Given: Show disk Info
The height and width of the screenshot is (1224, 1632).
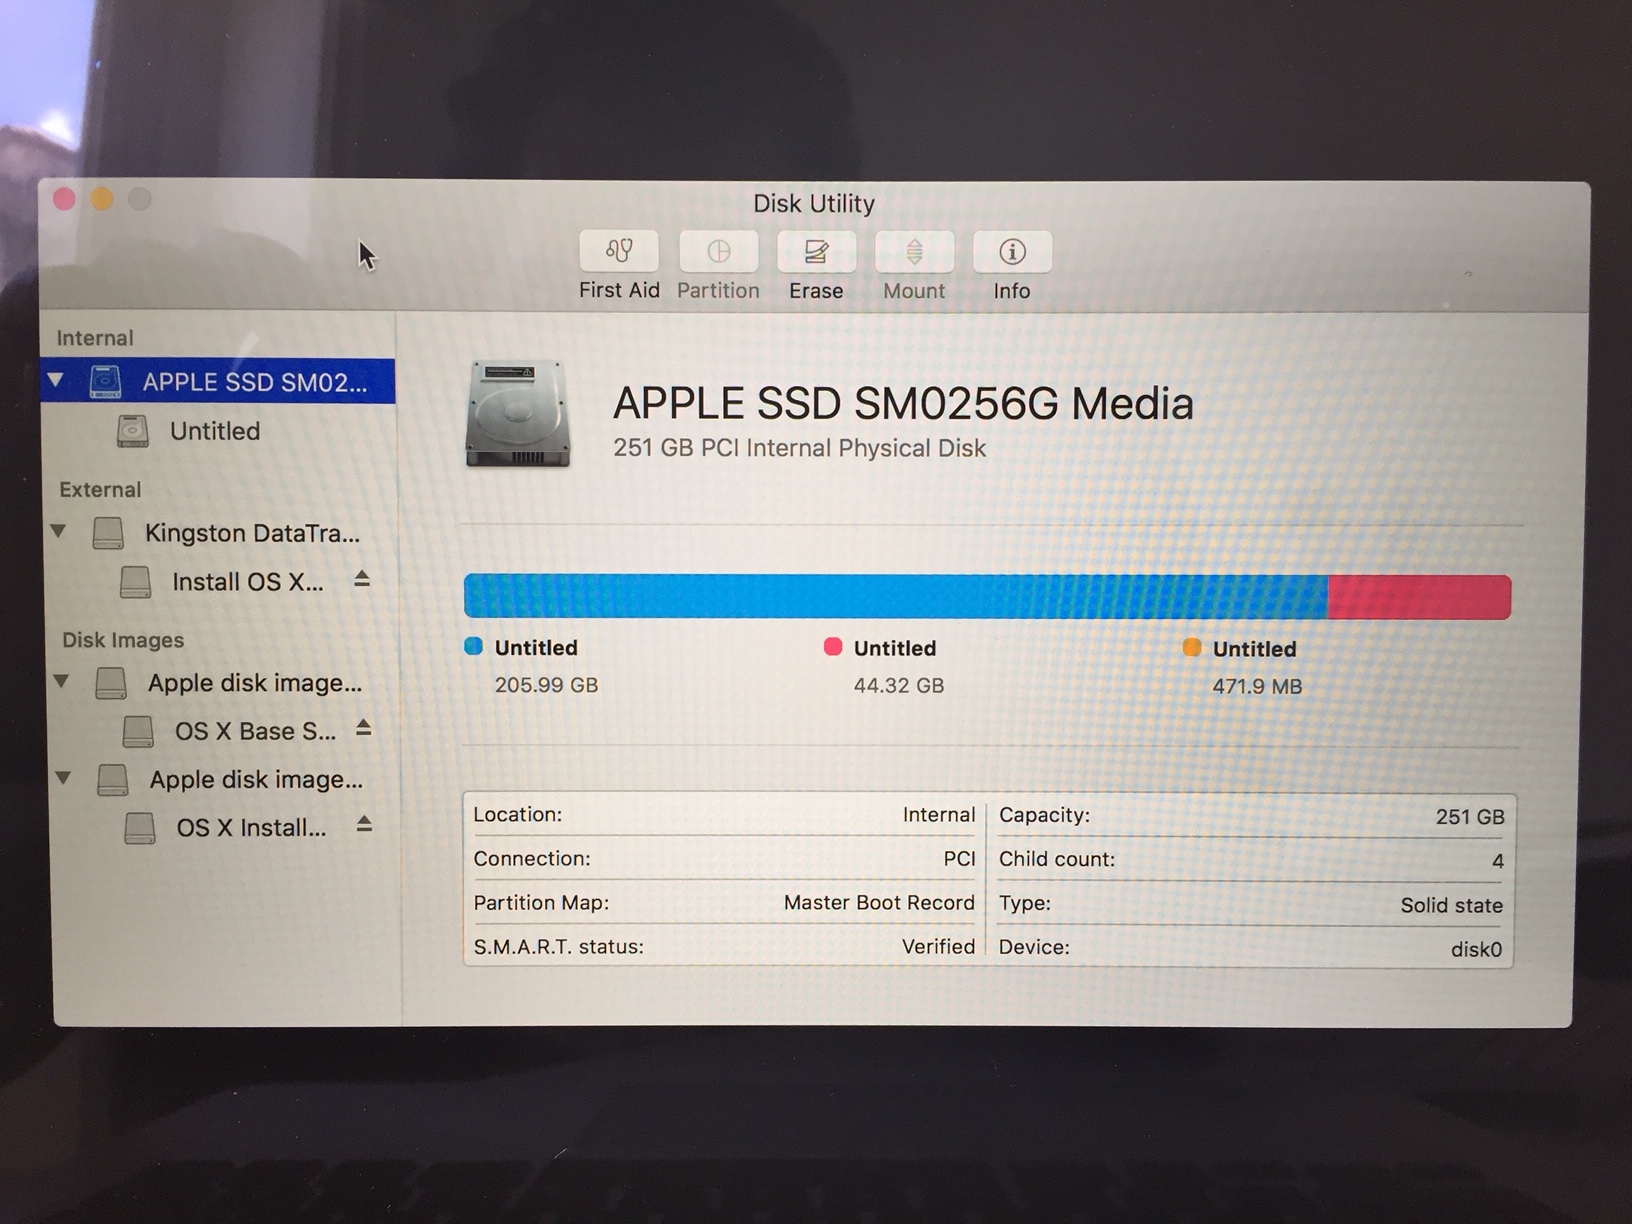Looking at the screenshot, I should click(1012, 252).
